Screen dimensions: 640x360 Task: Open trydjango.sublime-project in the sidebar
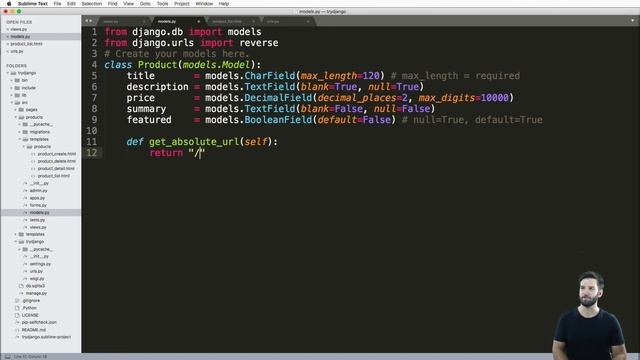(x=47, y=337)
